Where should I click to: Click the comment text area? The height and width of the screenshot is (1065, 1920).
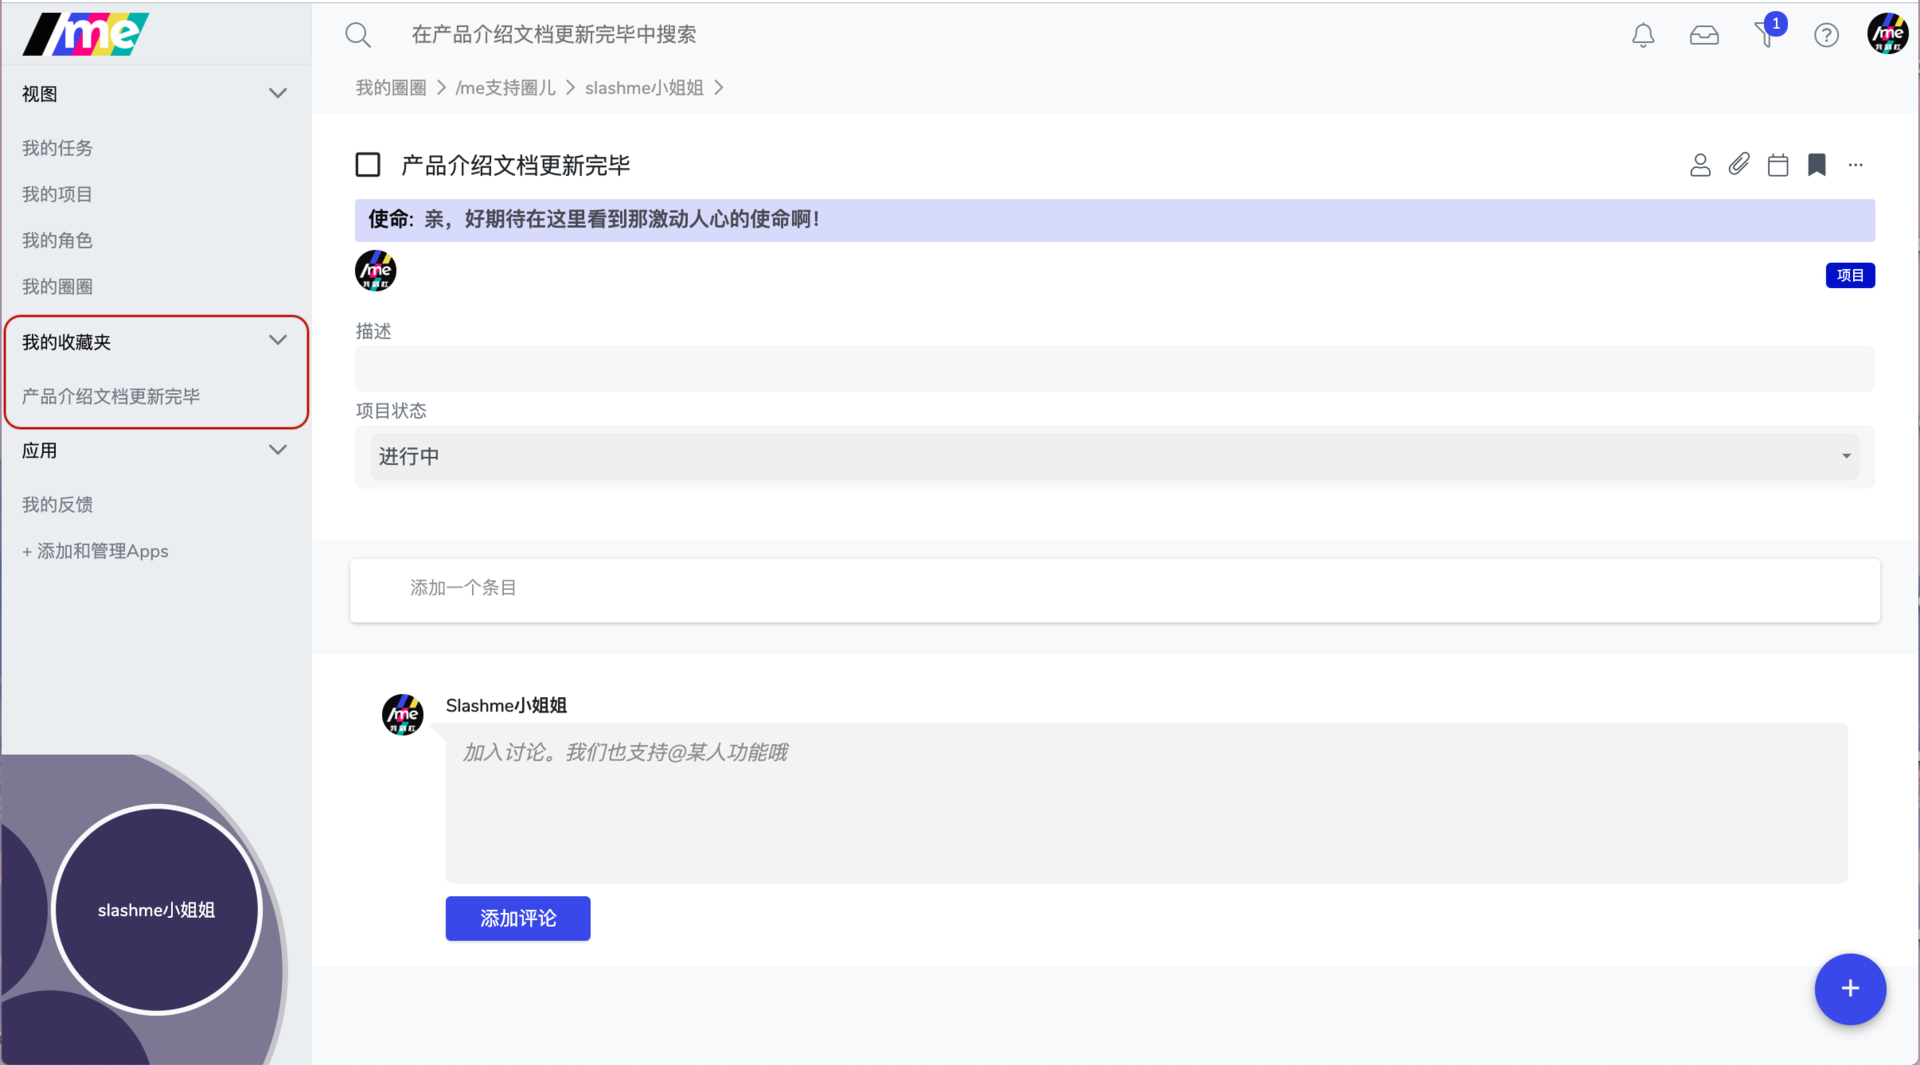pyautogui.click(x=1147, y=803)
